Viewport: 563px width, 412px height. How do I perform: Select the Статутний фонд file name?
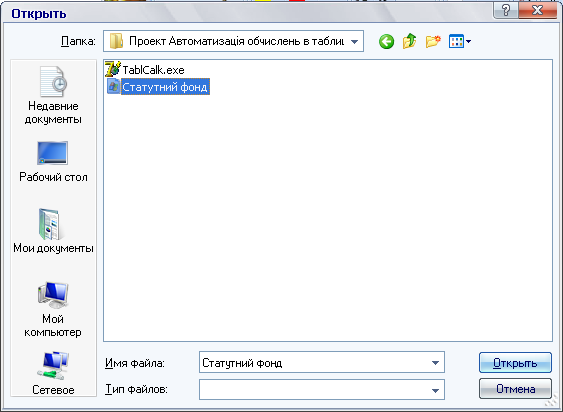coord(165,87)
